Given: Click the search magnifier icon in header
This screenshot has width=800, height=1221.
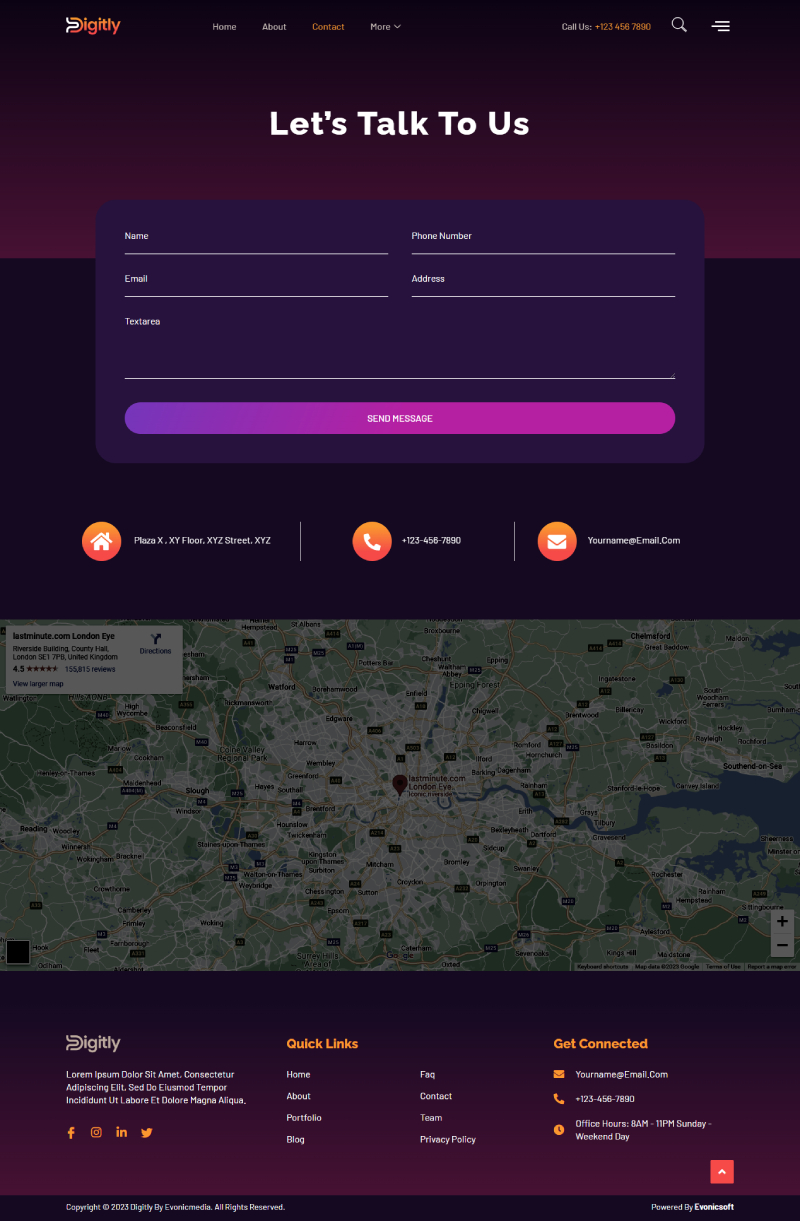Looking at the screenshot, I should 679,25.
